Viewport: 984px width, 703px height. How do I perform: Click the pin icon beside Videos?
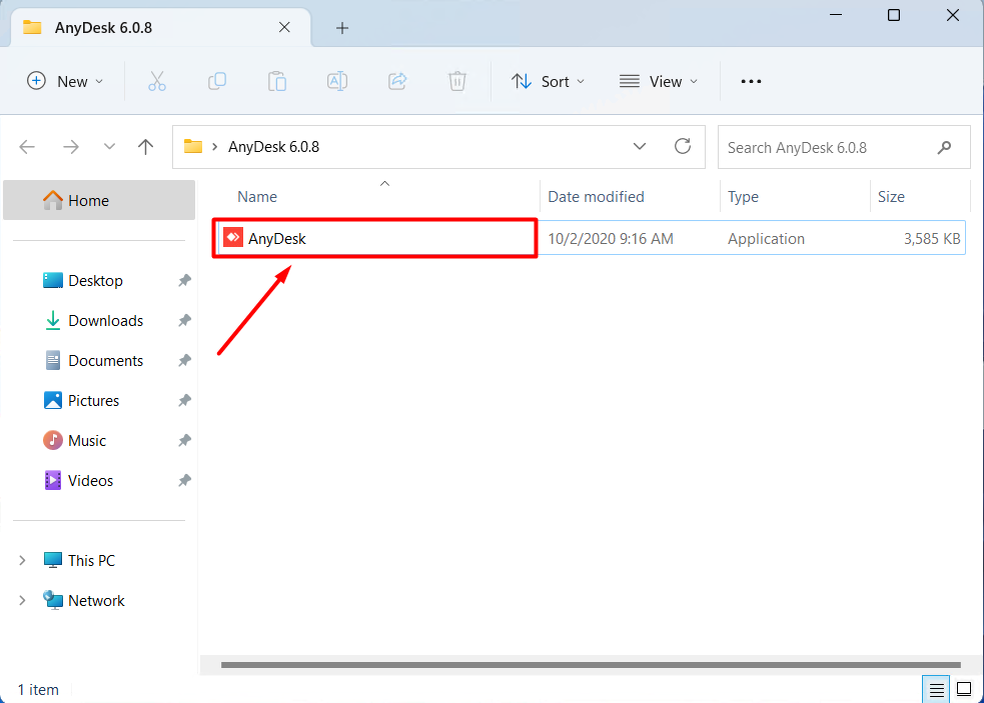click(x=184, y=481)
